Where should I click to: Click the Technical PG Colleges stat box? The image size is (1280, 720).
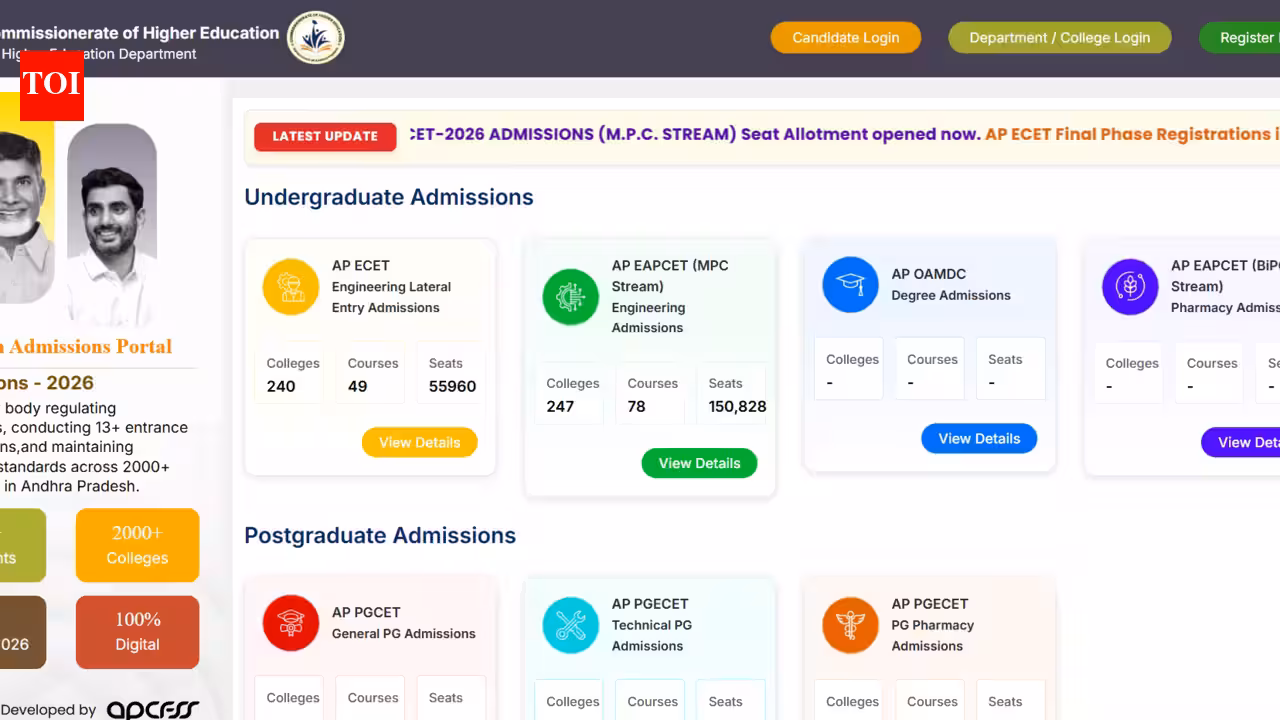tap(570, 700)
